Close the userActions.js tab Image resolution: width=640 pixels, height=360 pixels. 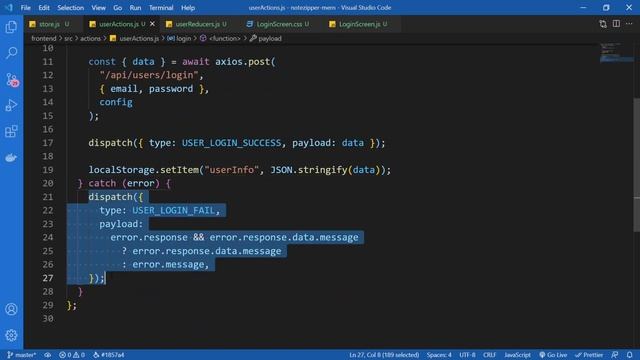152,24
